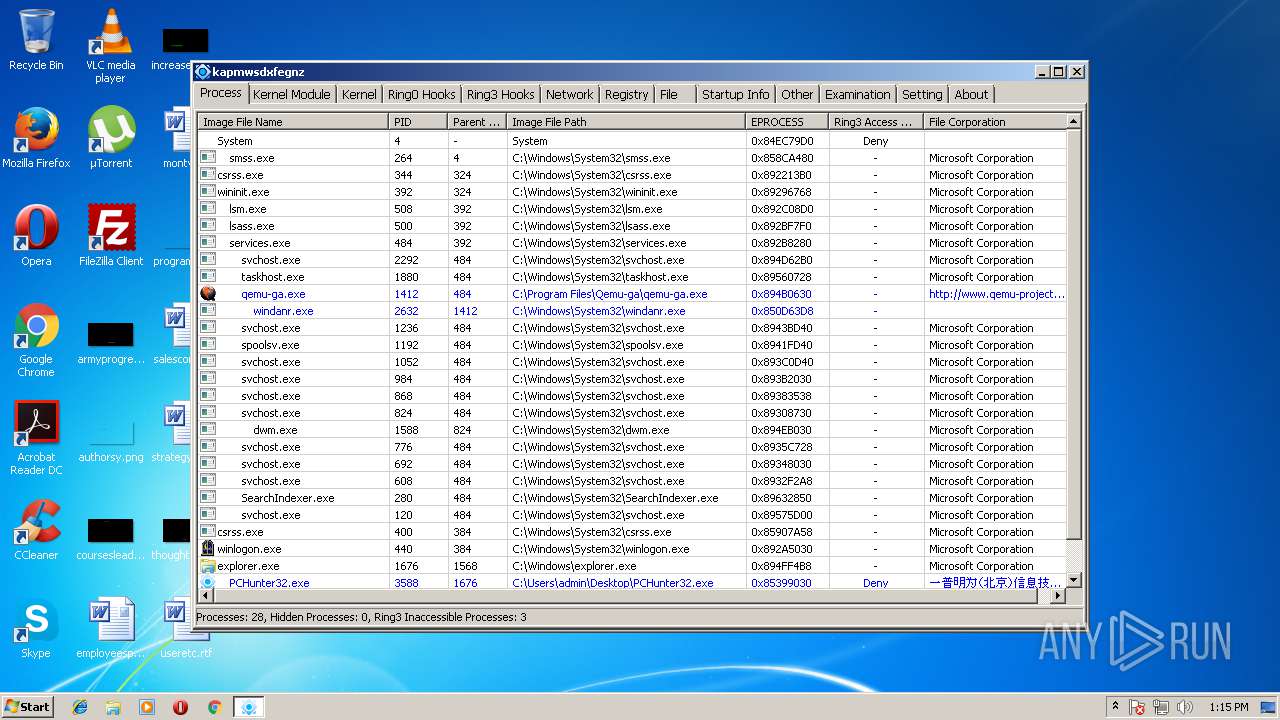1280x720 pixels.
Task: Open the Setting tab
Action: (x=922, y=94)
